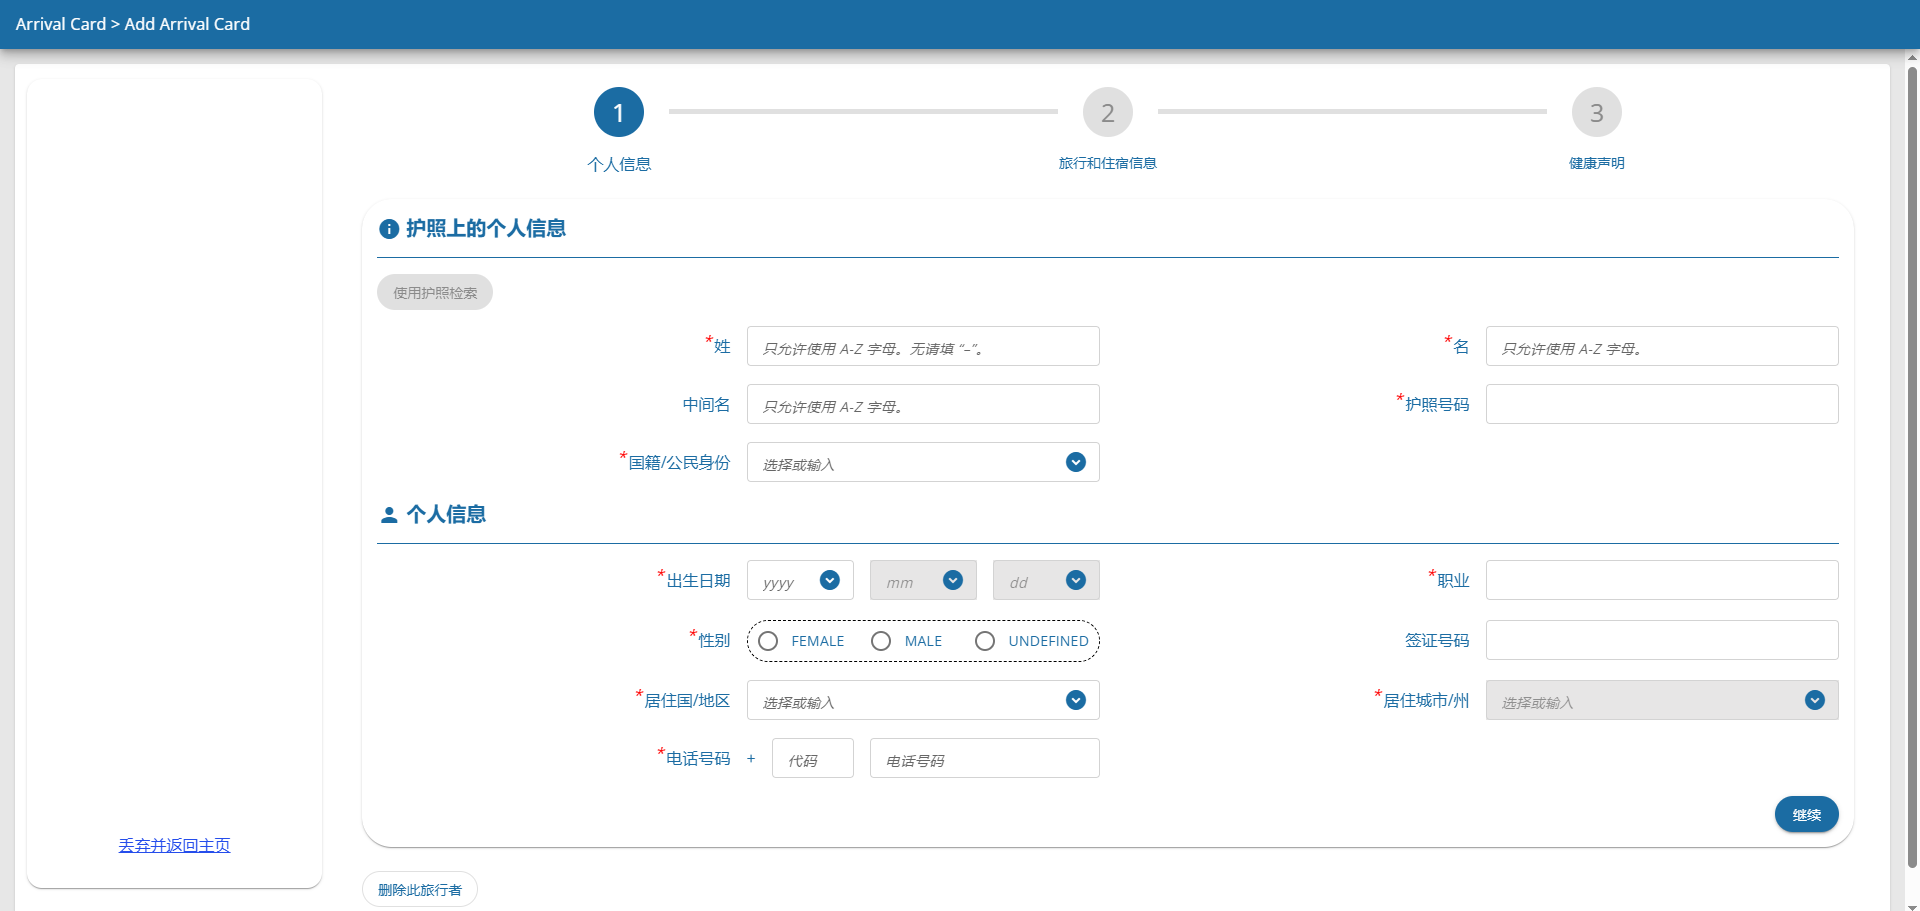1920x911 pixels.
Task: Click the plus sign before phone code
Action: point(751,759)
